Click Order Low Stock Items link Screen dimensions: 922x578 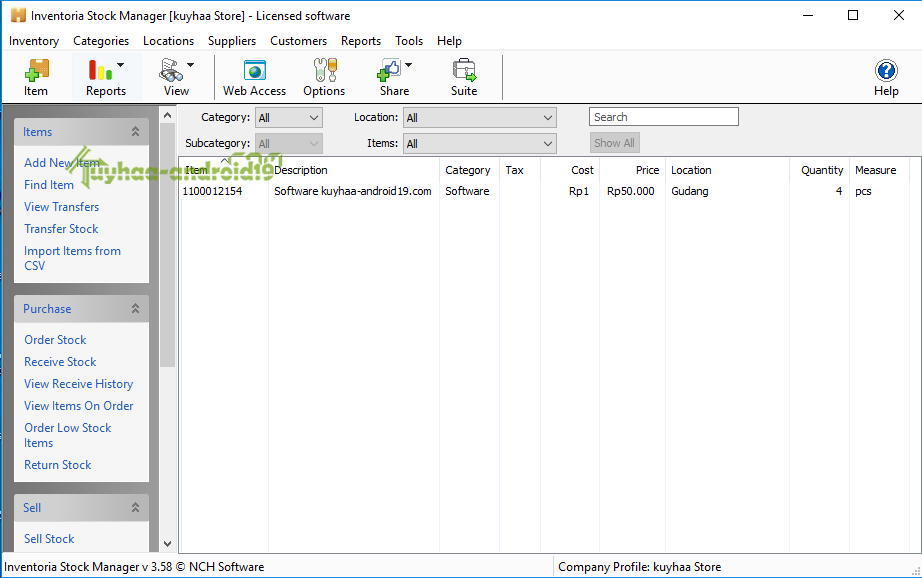[68, 435]
